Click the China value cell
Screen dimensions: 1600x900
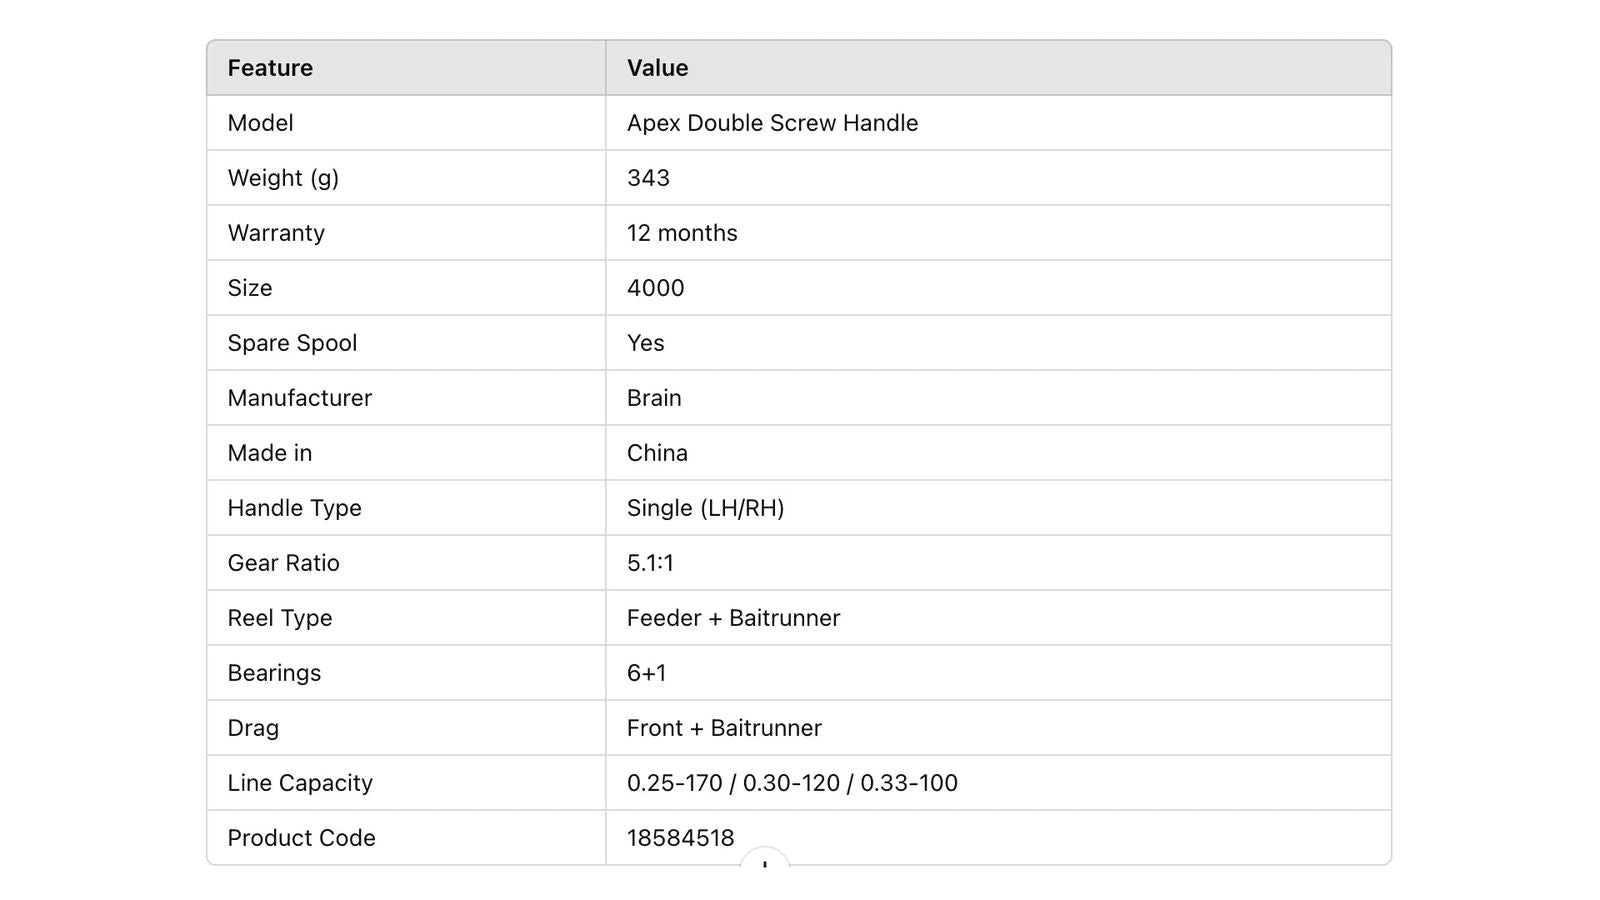998,453
